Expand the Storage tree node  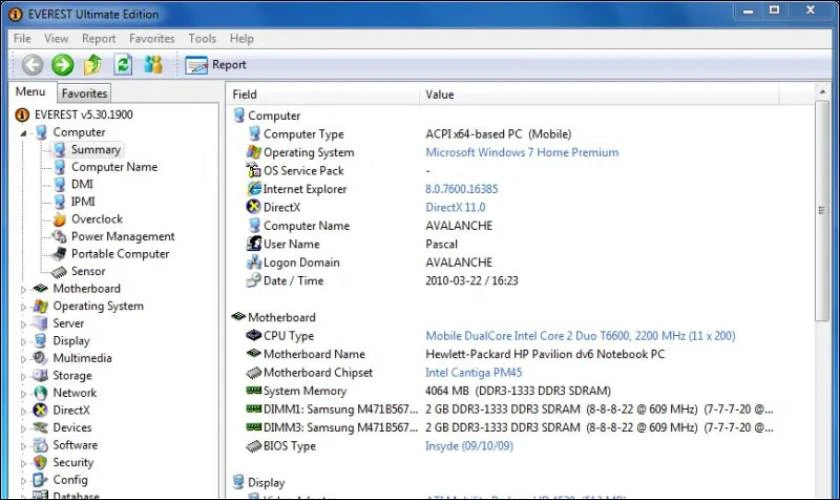coord(24,376)
